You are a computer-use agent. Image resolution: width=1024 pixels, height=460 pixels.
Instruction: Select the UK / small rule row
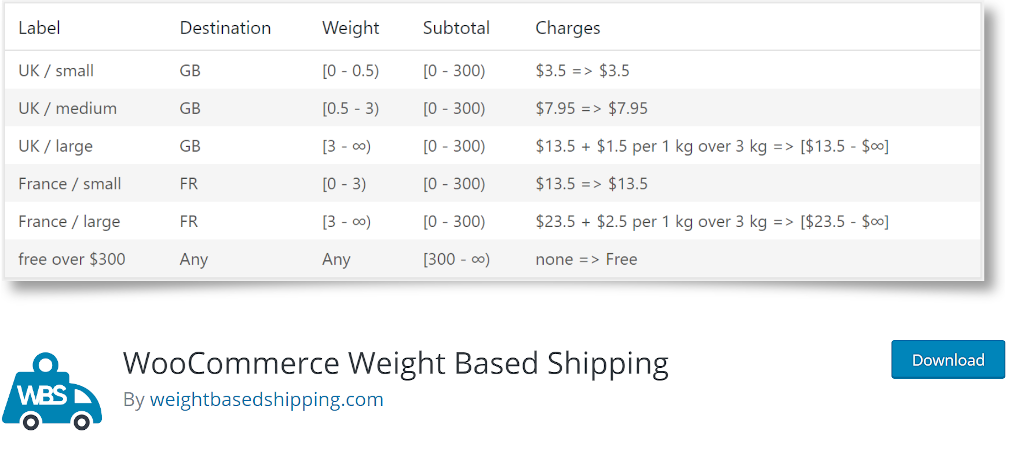[x=56, y=71]
